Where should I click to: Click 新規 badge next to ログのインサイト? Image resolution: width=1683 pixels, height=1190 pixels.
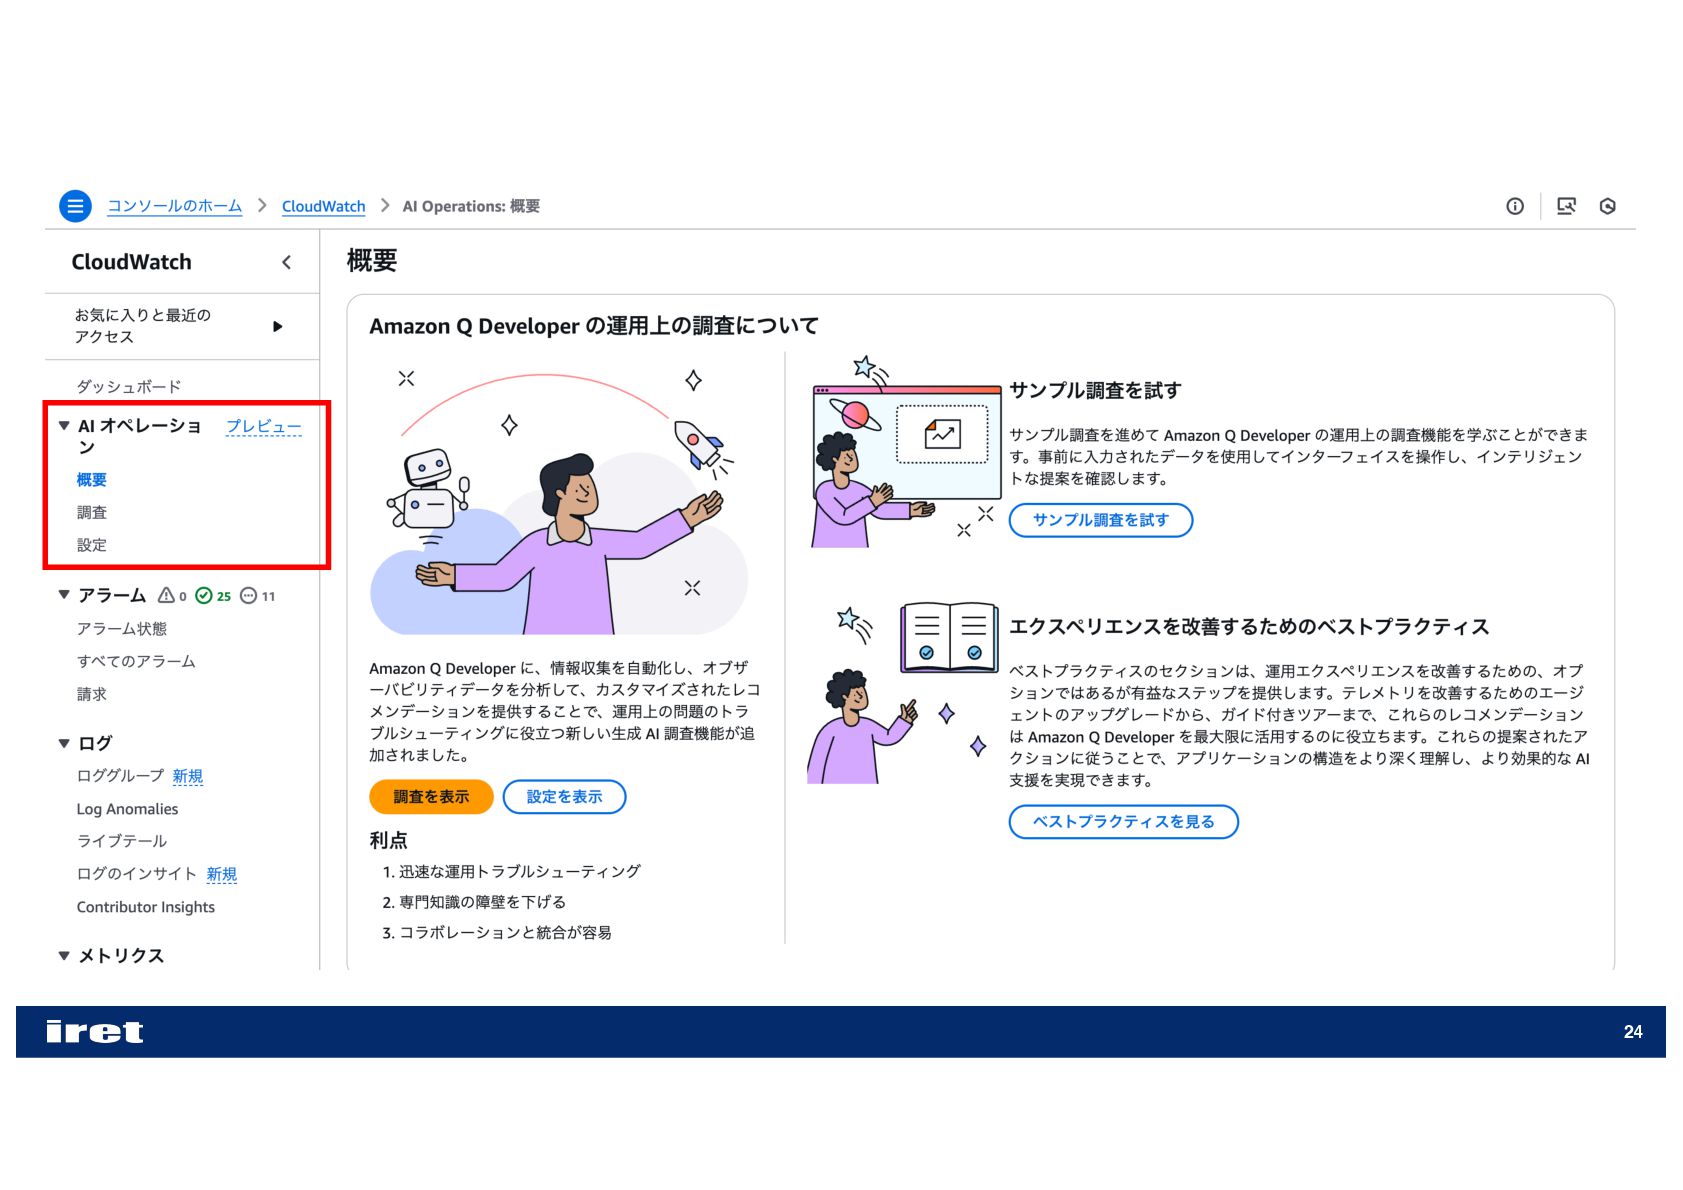tap(222, 874)
